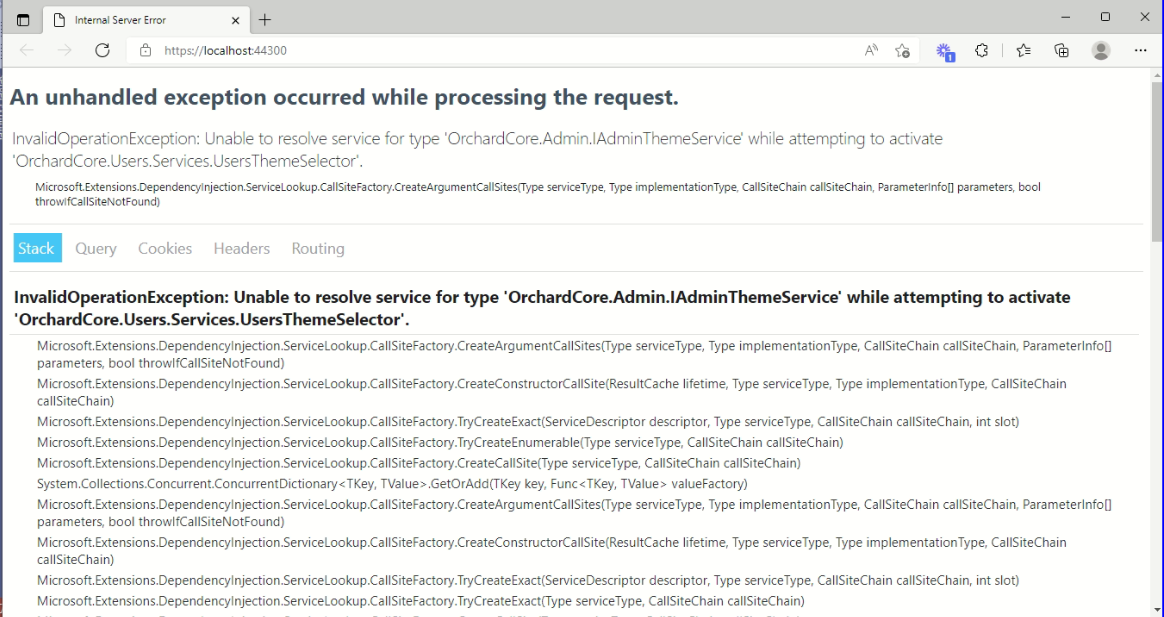
Task: Refresh the localhost page
Action: coord(102,50)
